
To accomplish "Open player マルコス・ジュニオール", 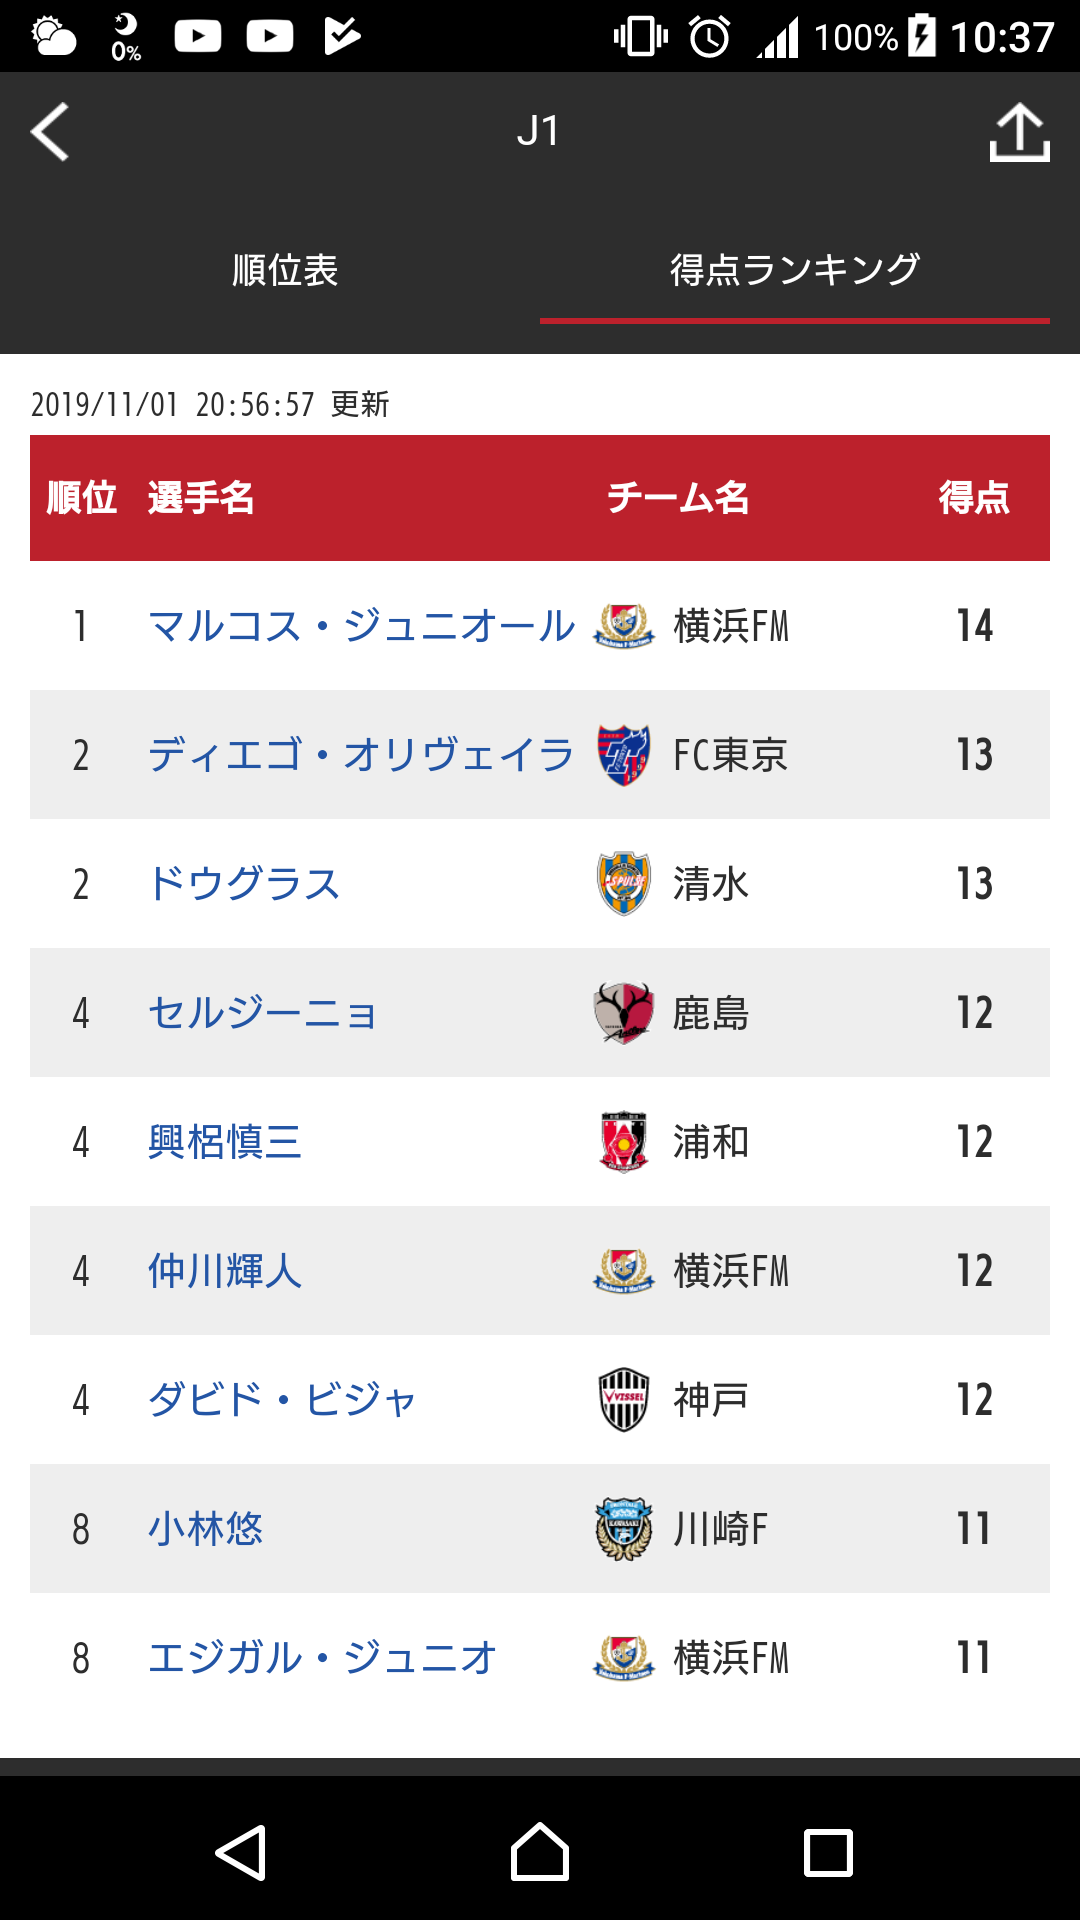I will tap(361, 626).
